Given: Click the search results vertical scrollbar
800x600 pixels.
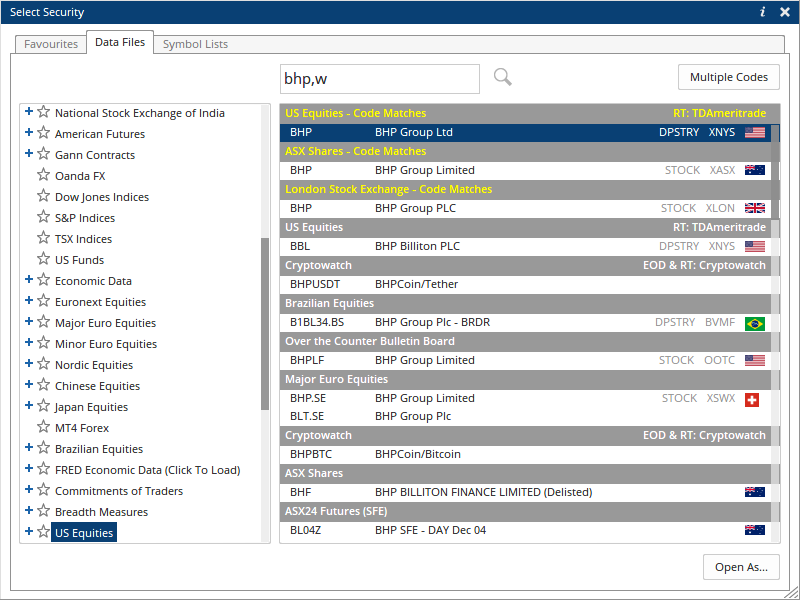Looking at the screenshot, I should (775, 171).
